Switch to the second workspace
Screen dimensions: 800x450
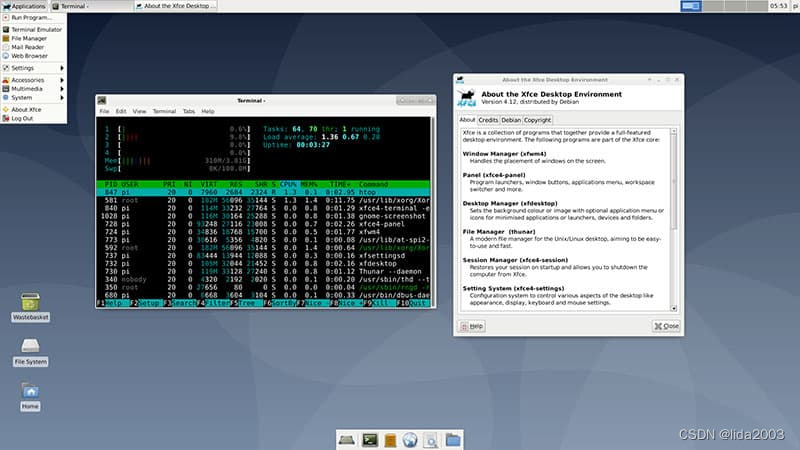[713, 6]
